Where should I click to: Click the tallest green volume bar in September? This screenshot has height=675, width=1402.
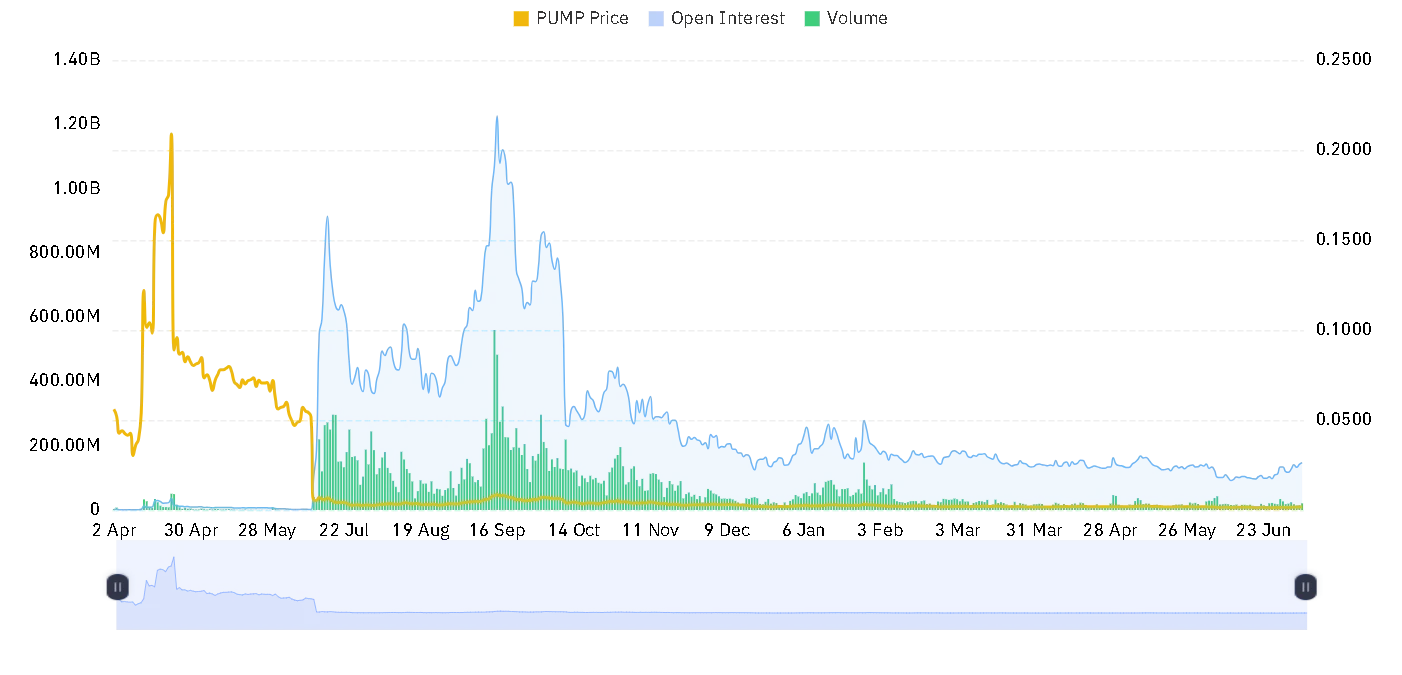[494, 420]
